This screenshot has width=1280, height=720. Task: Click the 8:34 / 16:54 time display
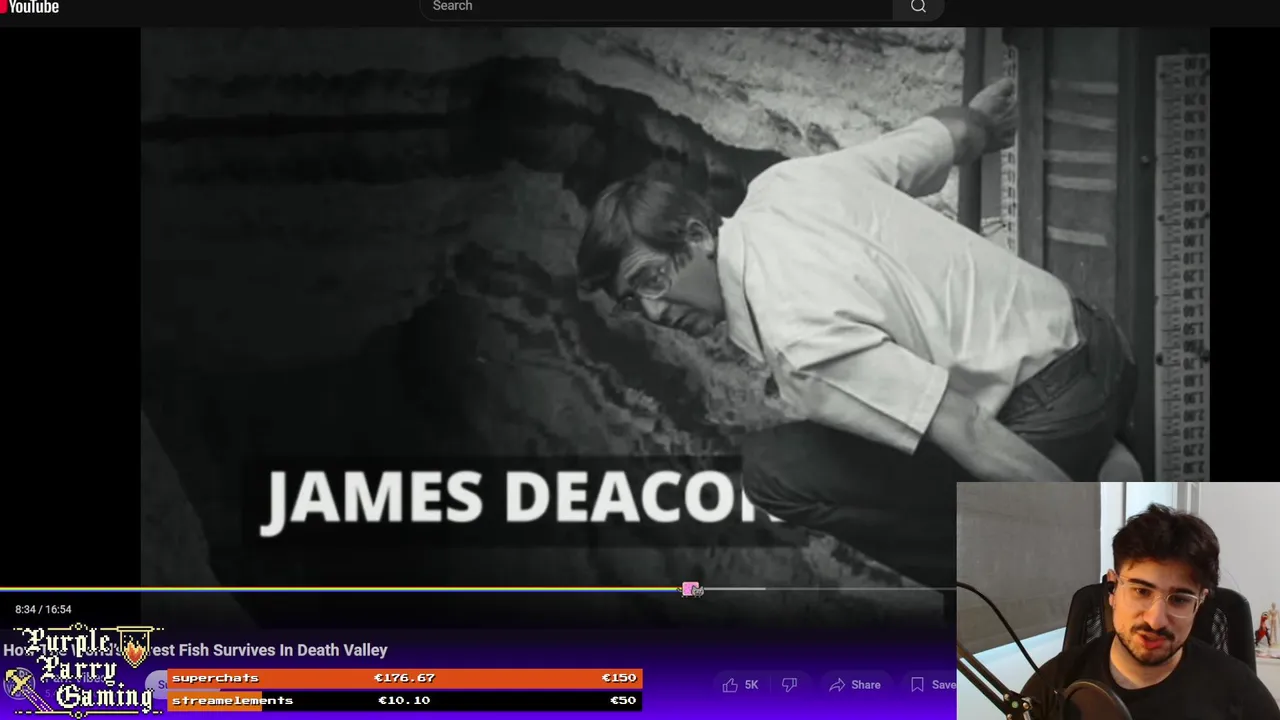[x=43, y=609]
